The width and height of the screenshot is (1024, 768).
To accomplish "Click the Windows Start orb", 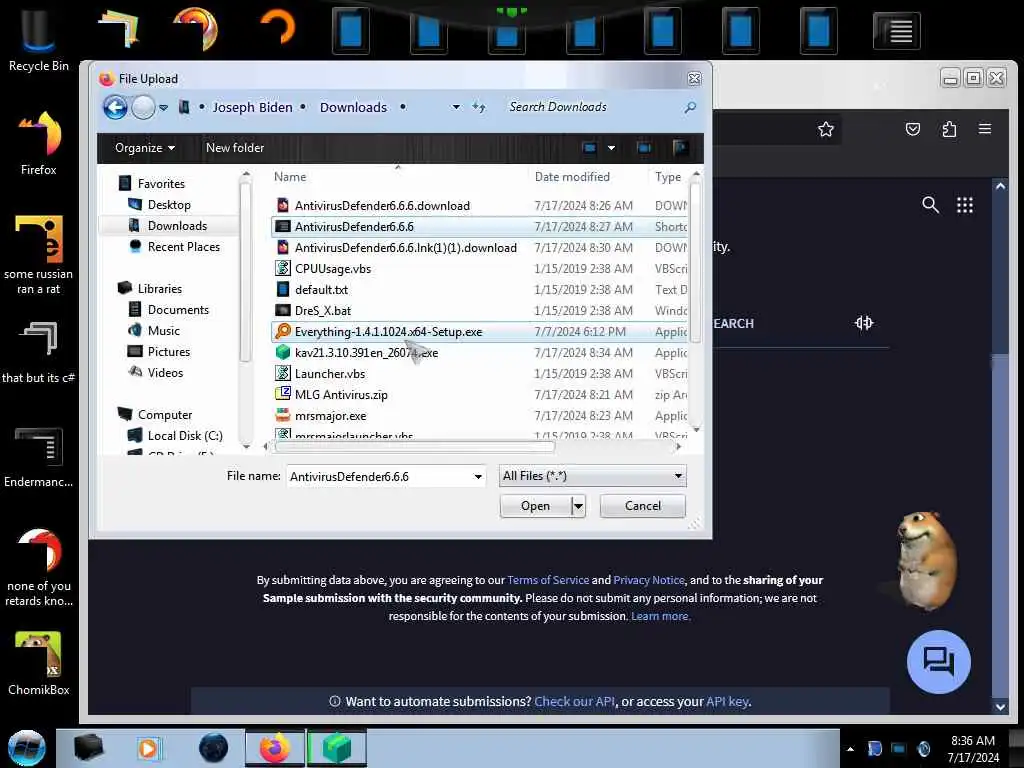I will pyautogui.click(x=27, y=748).
